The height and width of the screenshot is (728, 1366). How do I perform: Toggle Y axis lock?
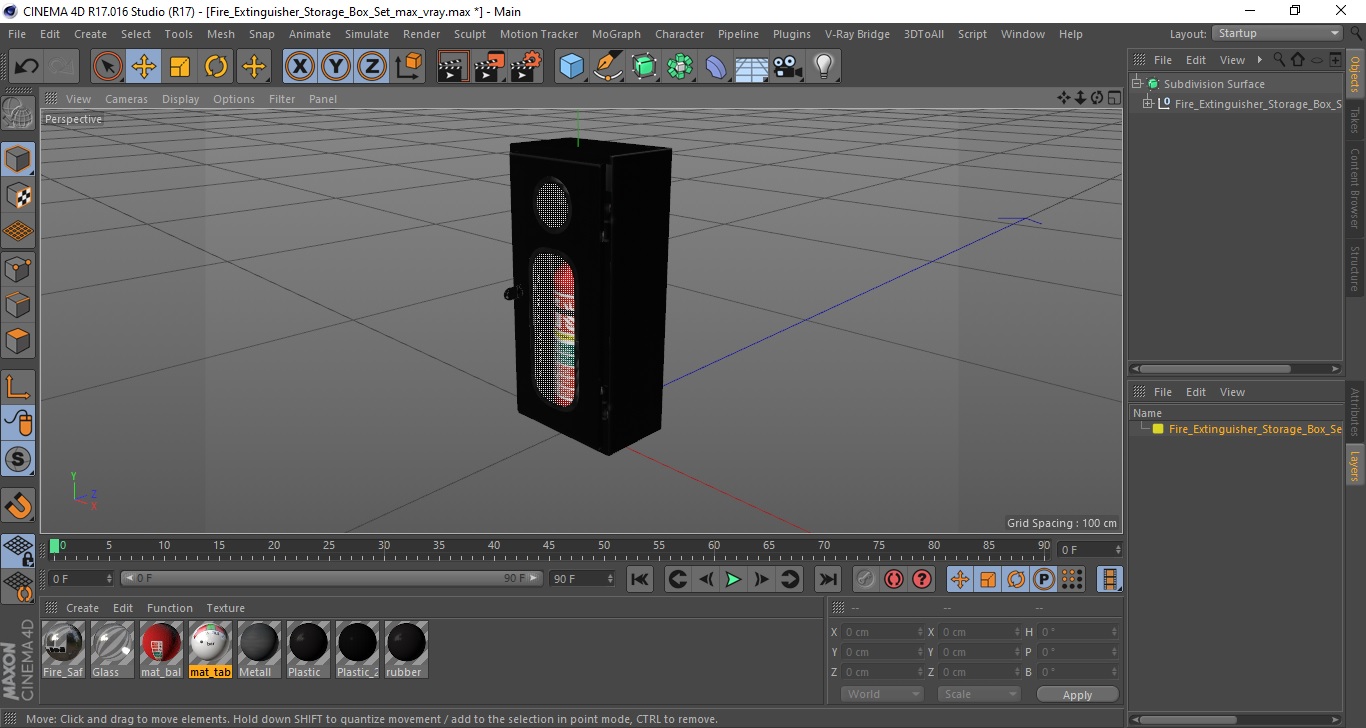click(335, 67)
